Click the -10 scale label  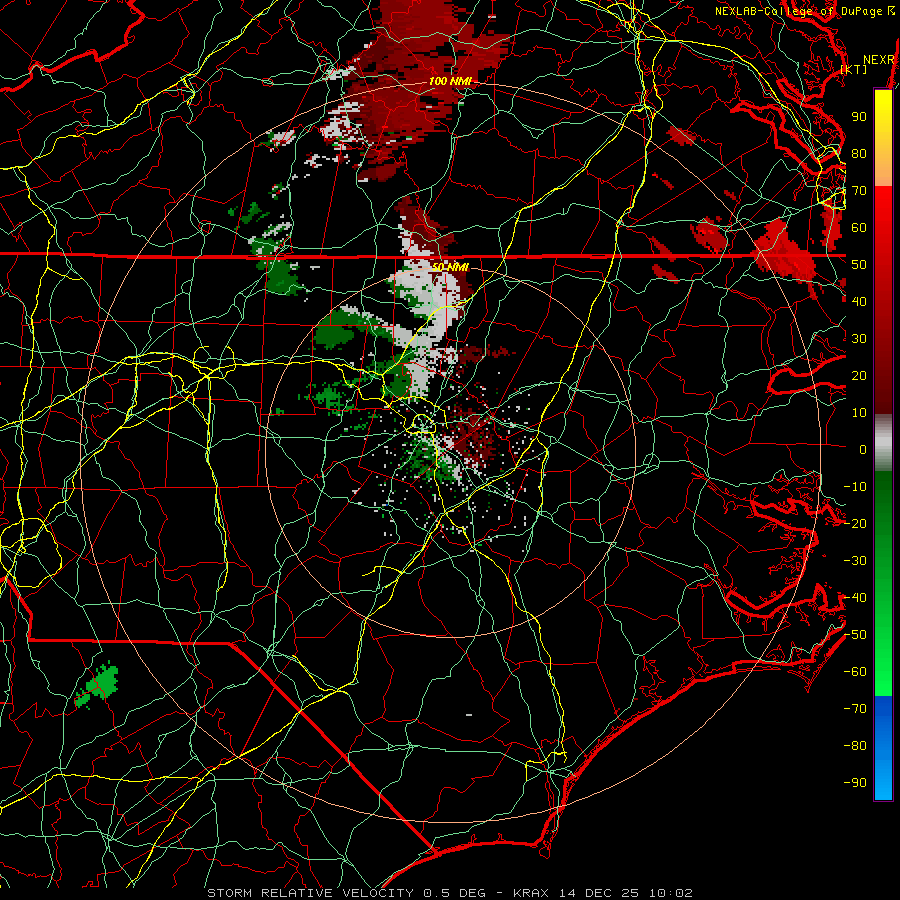point(855,487)
